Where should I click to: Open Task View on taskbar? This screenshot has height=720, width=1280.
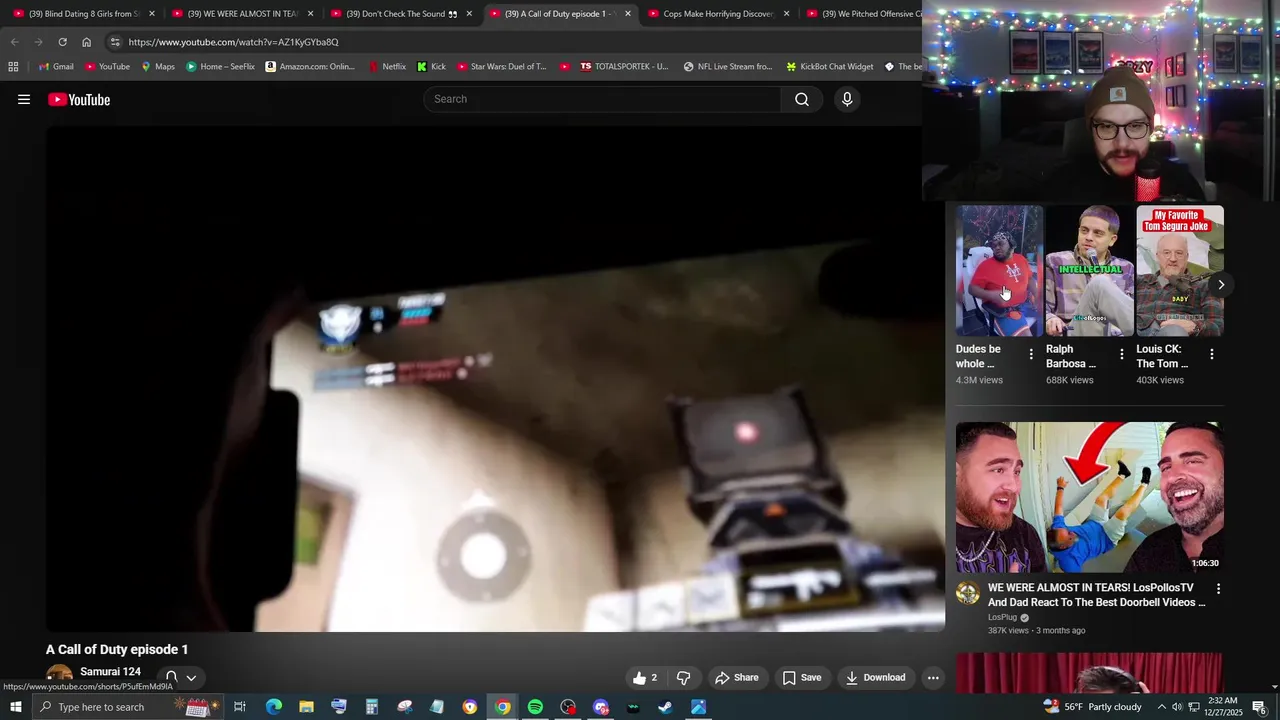240,707
